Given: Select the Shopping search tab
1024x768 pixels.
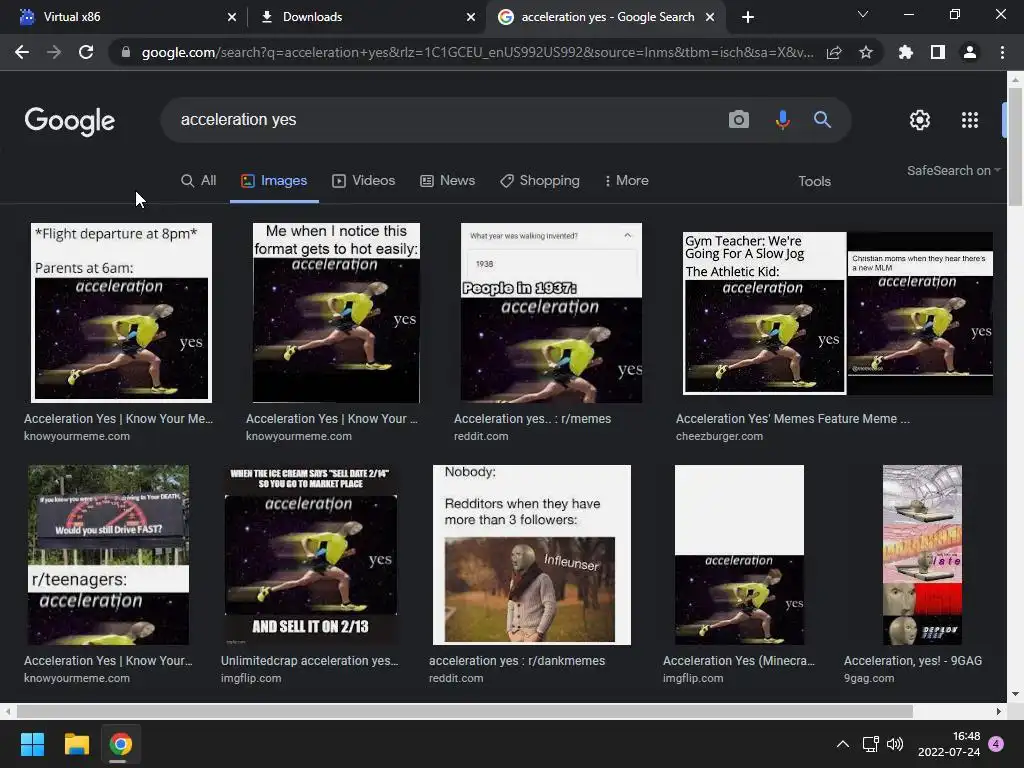Looking at the screenshot, I should tap(539, 180).
